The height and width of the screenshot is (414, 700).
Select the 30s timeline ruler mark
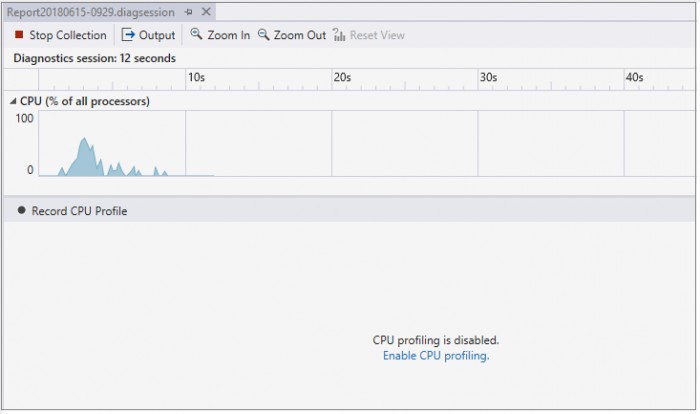pyautogui.click(x=488, y=77)
